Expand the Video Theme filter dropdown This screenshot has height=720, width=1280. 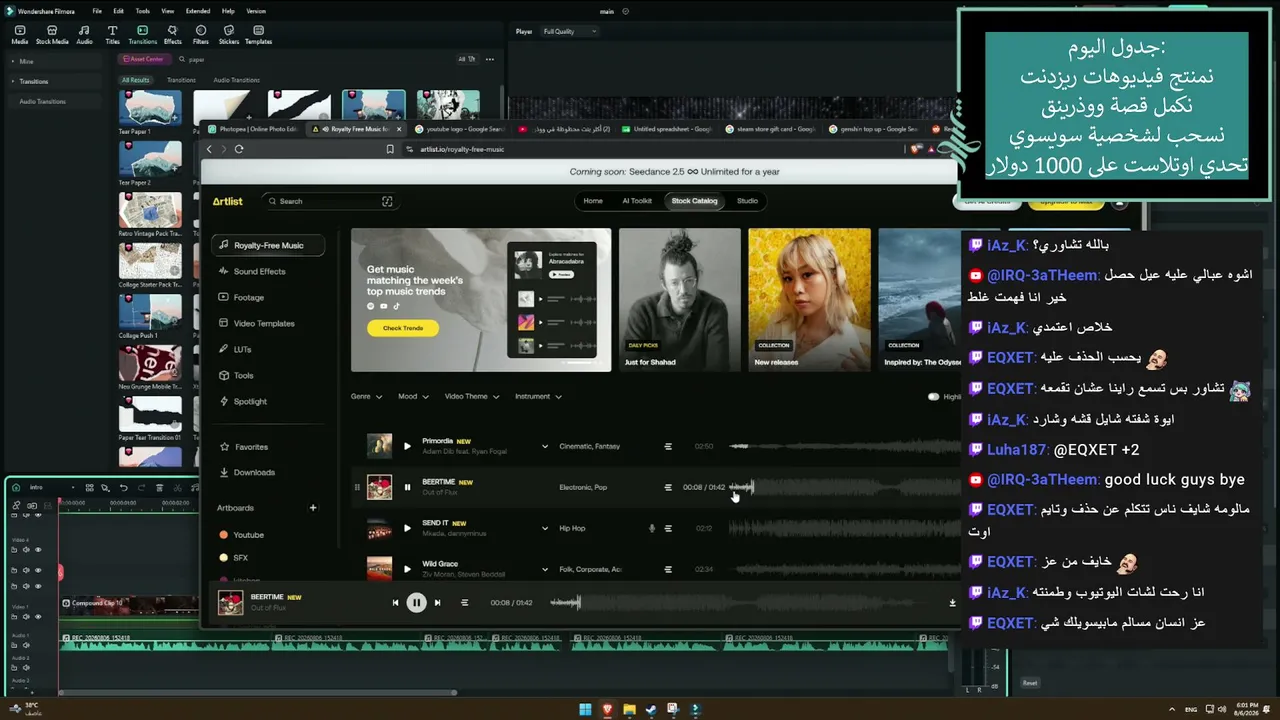pos(471,396)
